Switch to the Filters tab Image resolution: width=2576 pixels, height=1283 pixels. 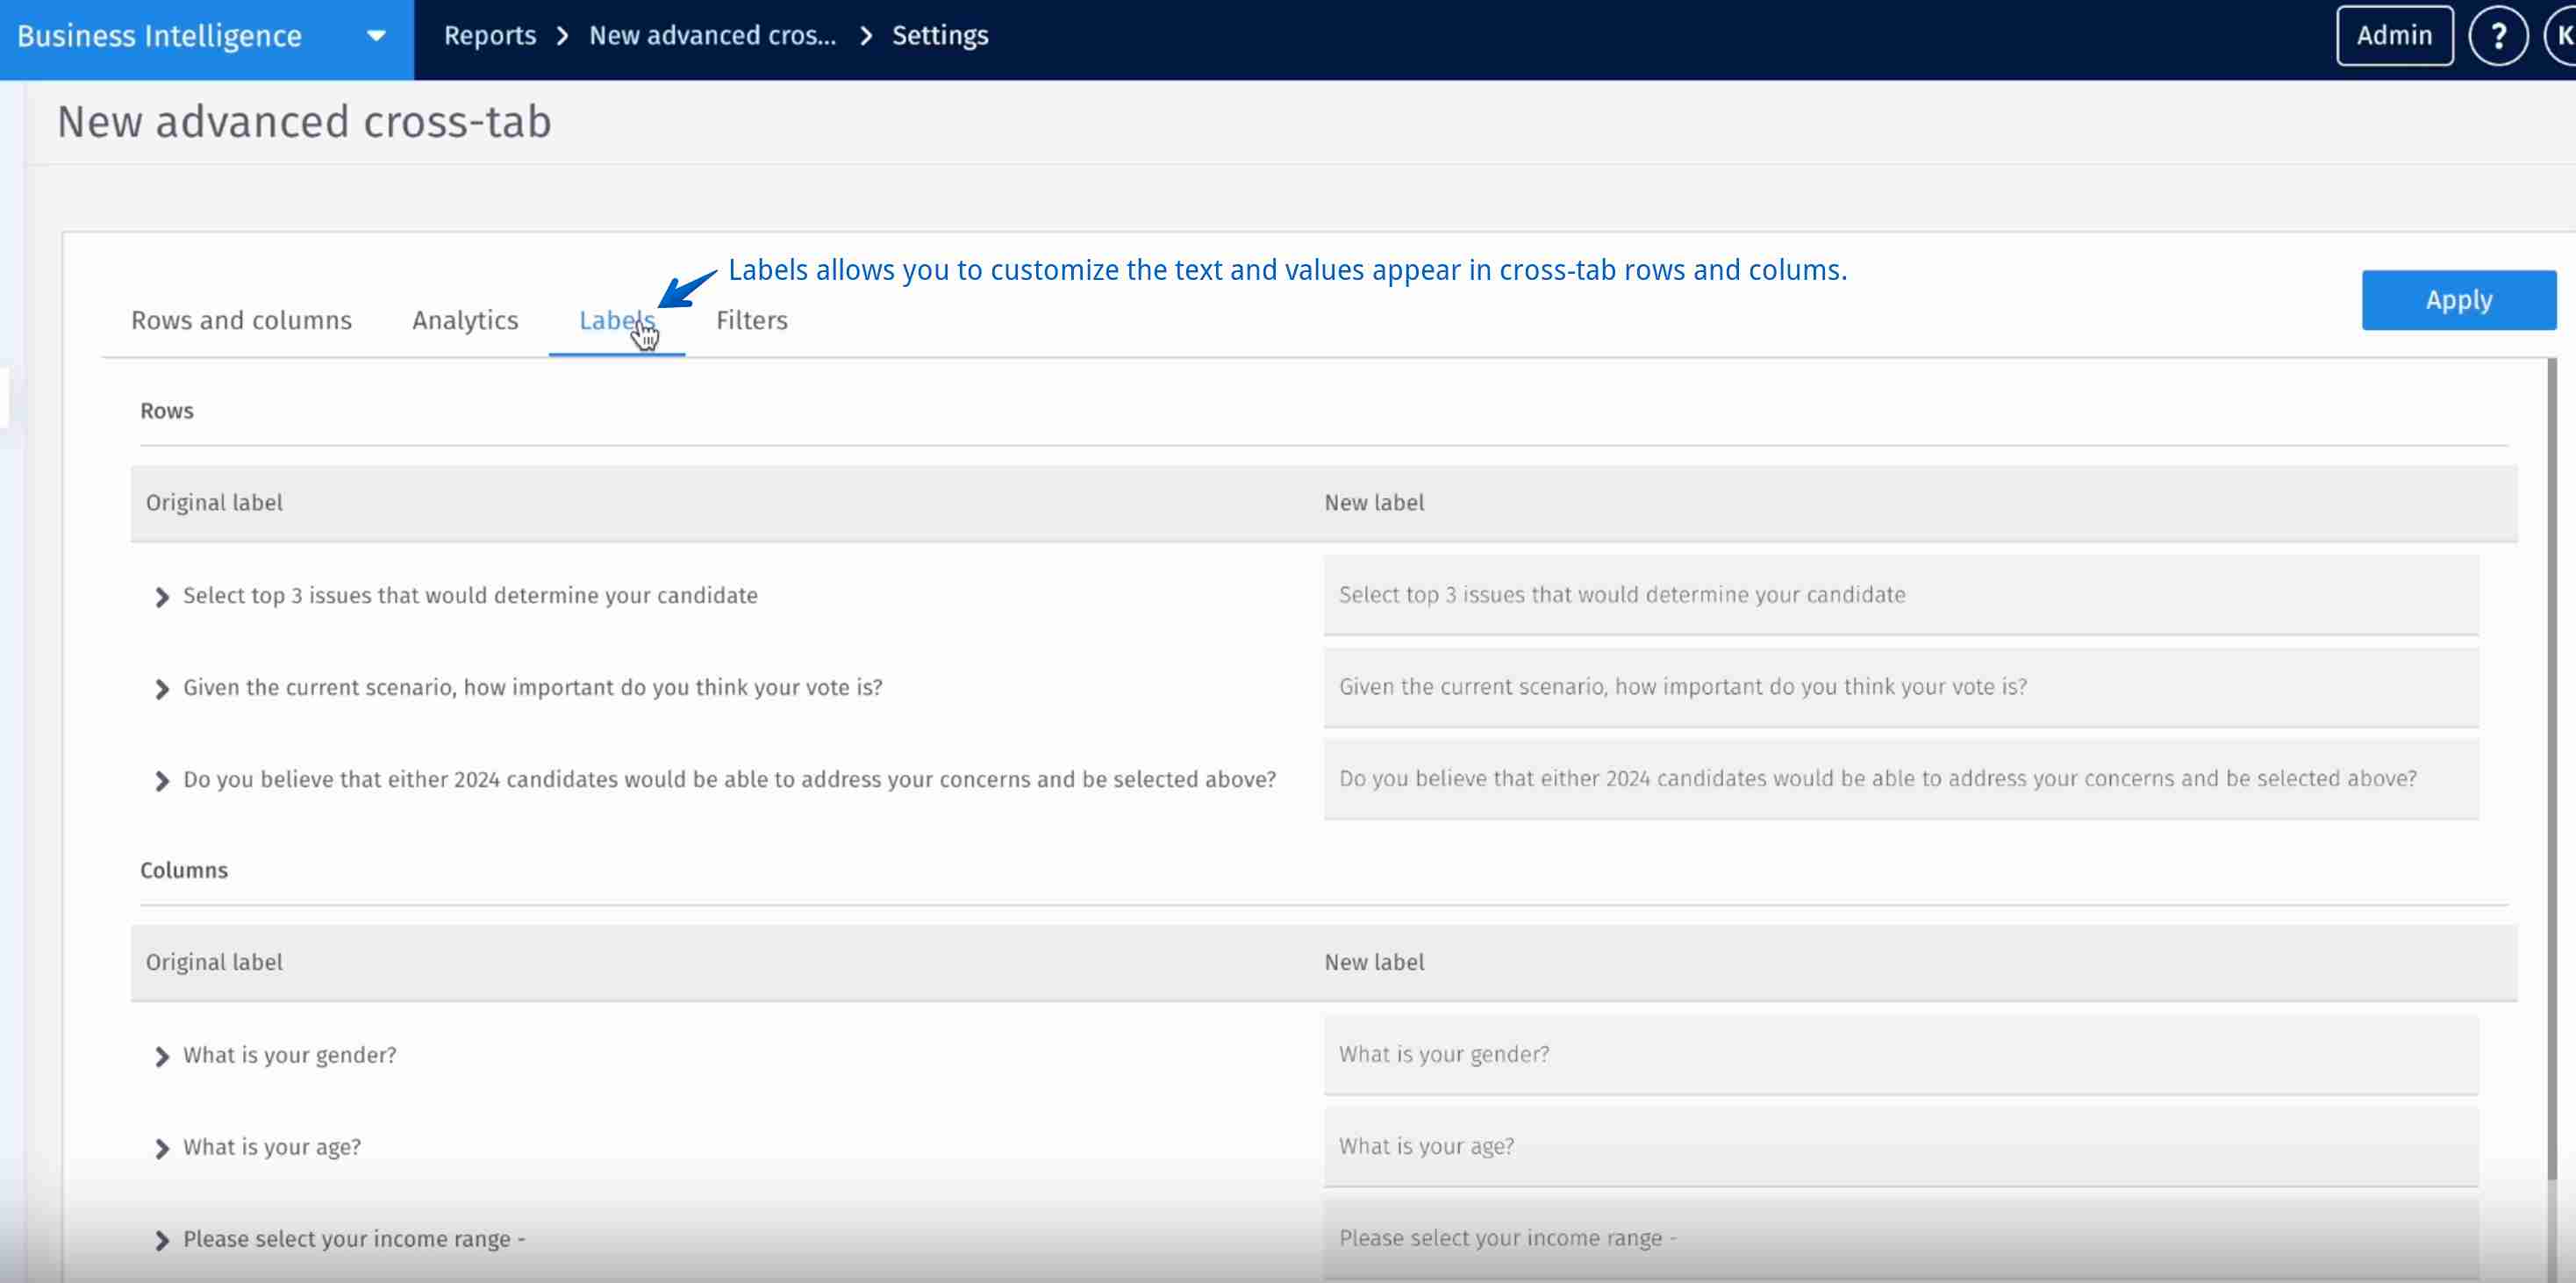(x=751, y=320)
